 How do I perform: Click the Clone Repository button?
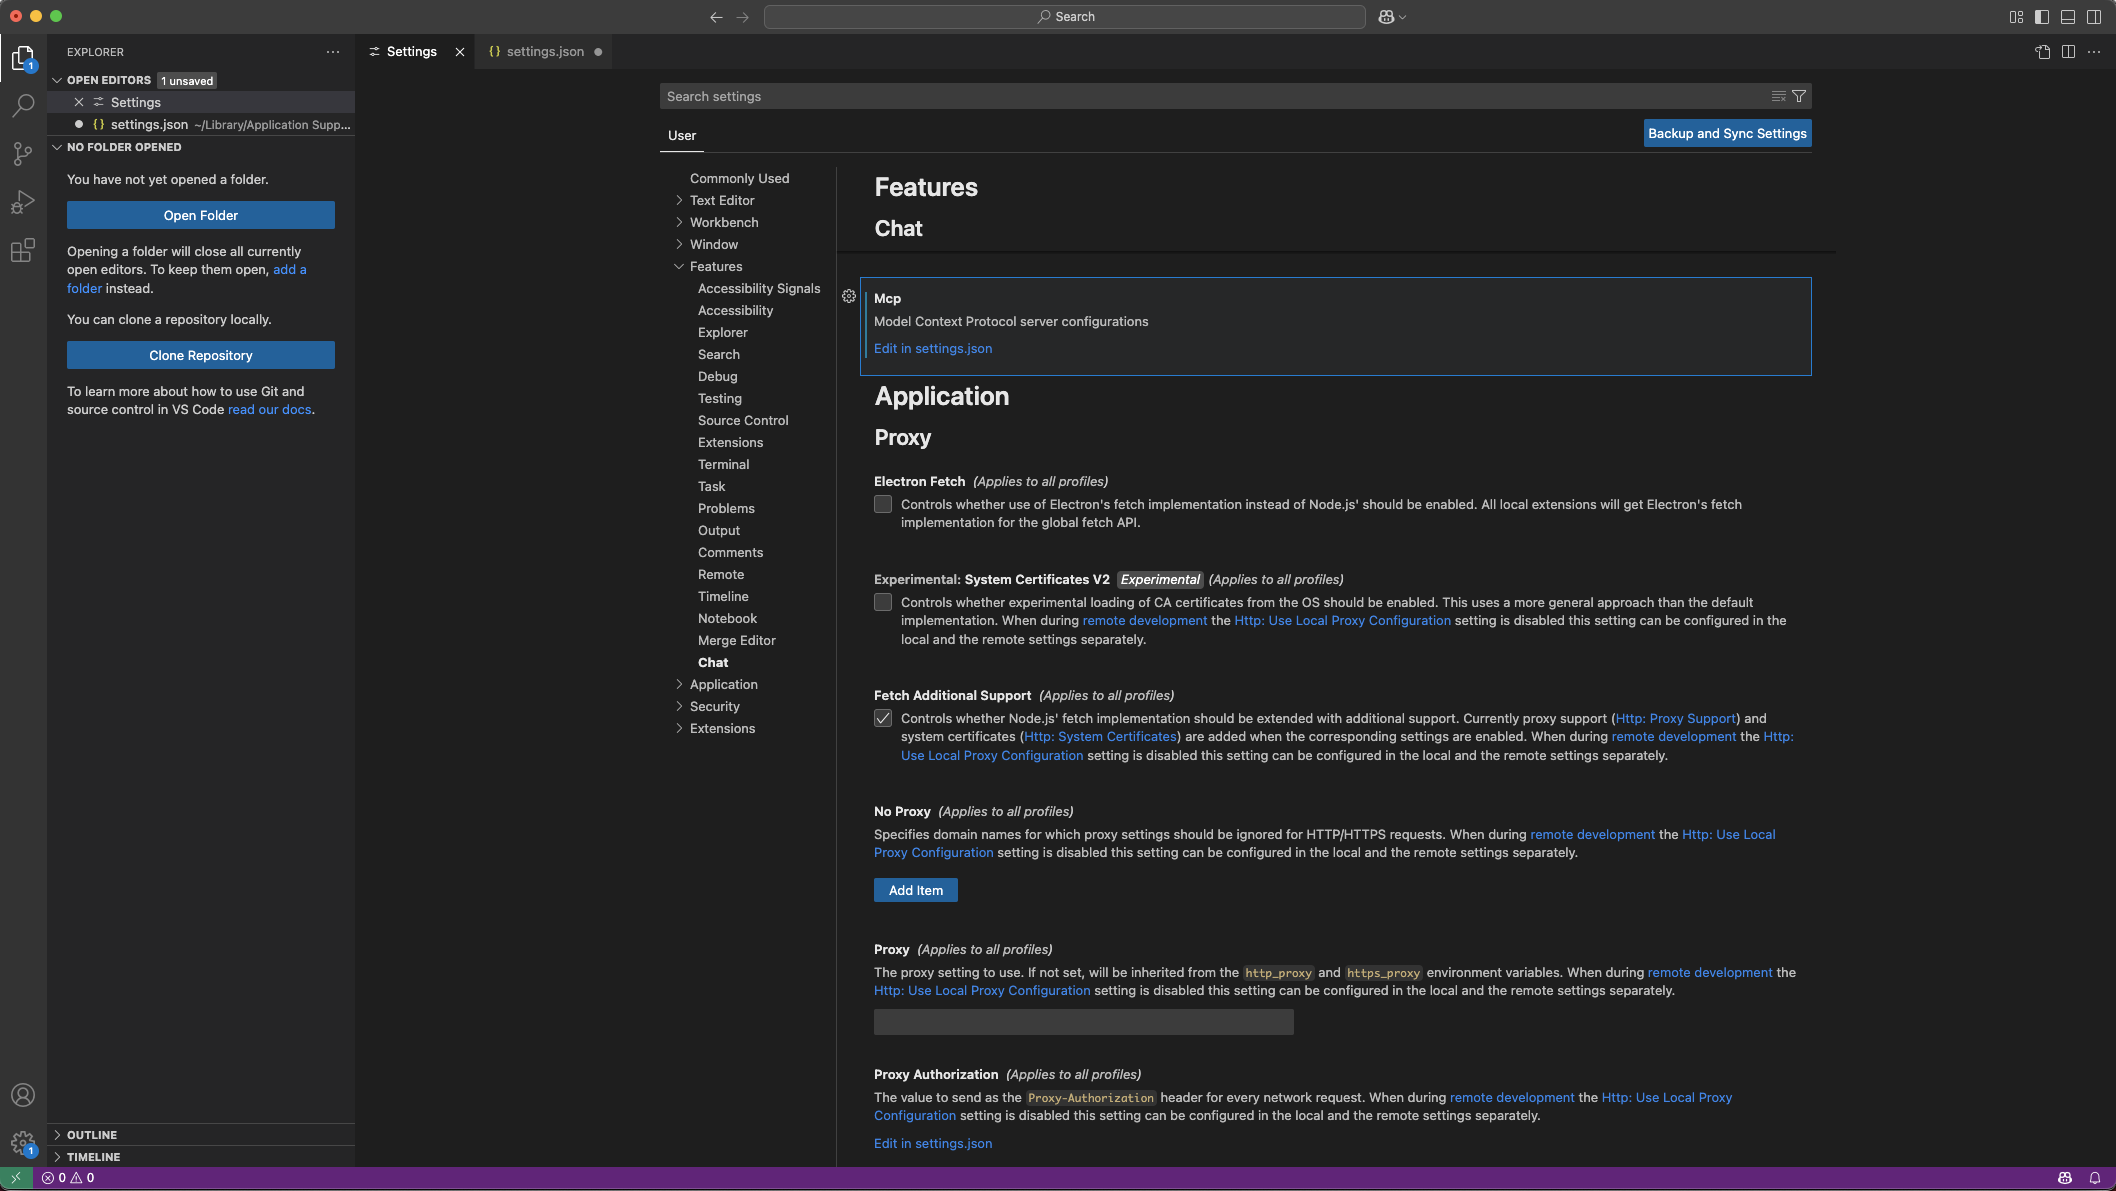point(201,355)
